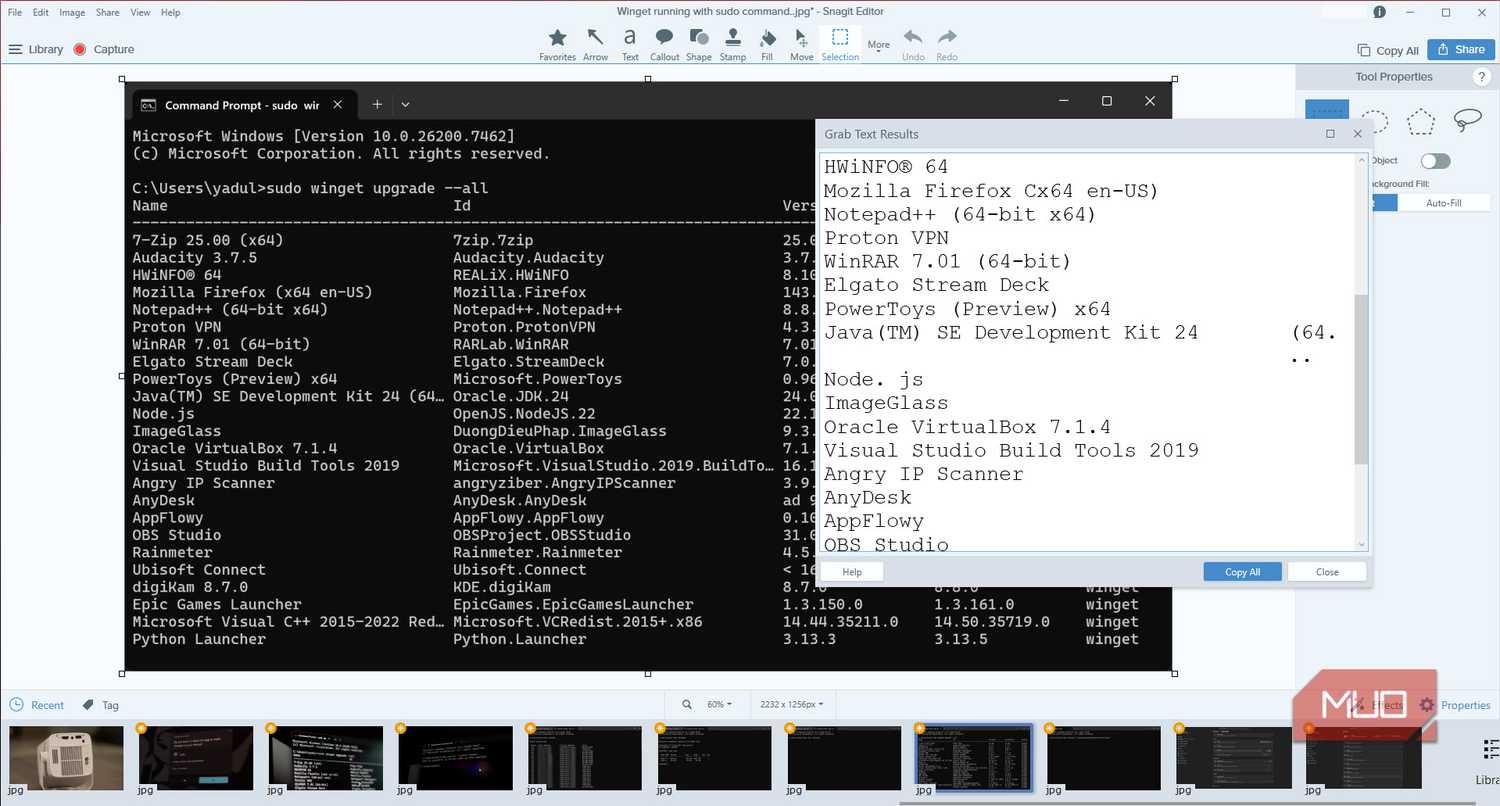Viewport: 1500px width, 806px height.
Task: Click the Redo arrow
Action: [x=947, y=44]
